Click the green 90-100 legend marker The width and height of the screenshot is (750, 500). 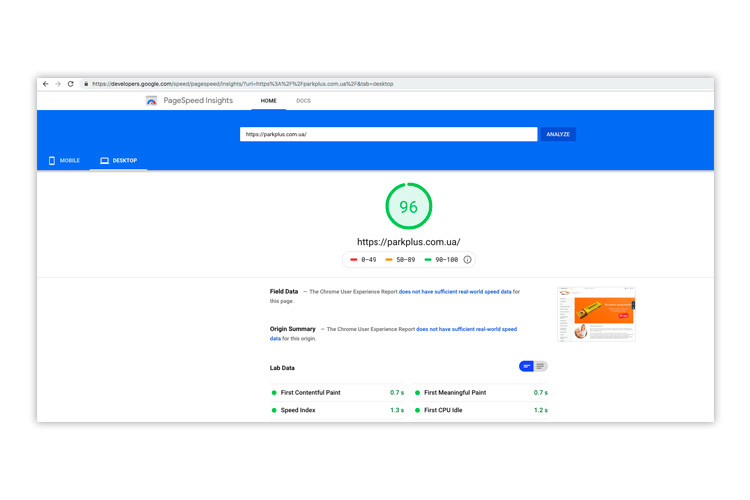pos(428,259)
